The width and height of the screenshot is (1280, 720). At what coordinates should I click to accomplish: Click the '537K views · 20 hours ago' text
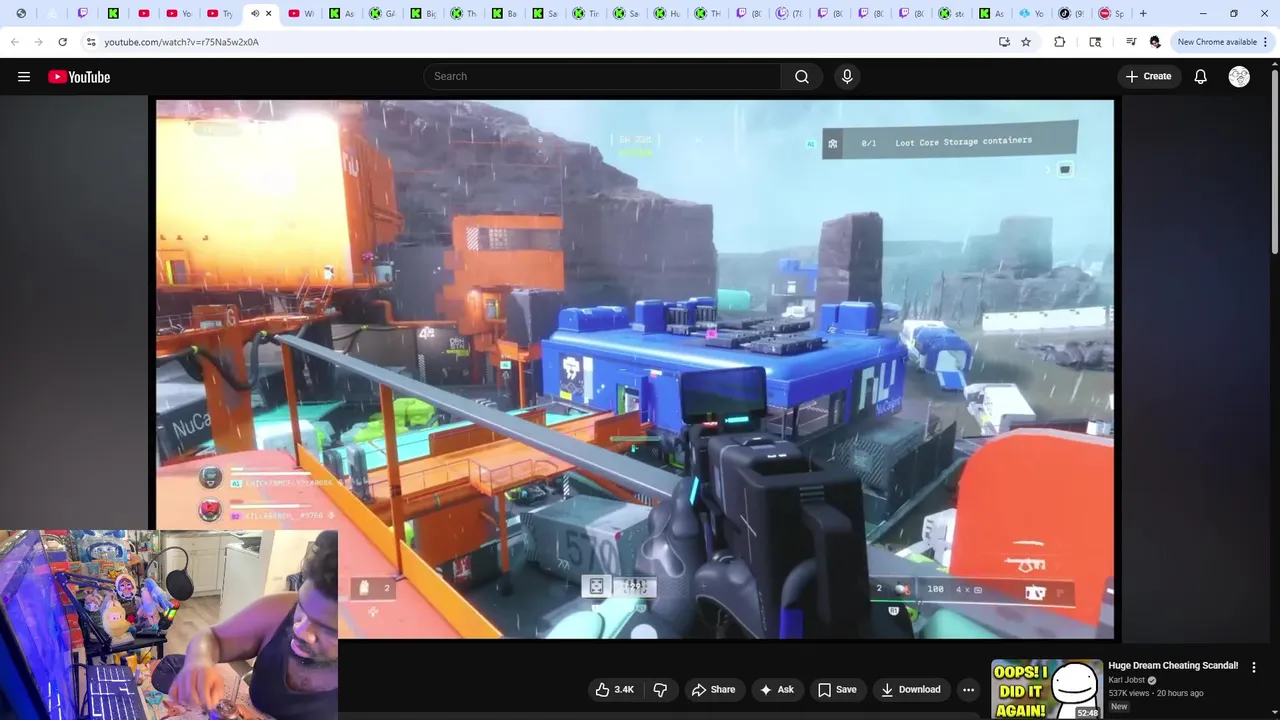[x=1155, y=693]
